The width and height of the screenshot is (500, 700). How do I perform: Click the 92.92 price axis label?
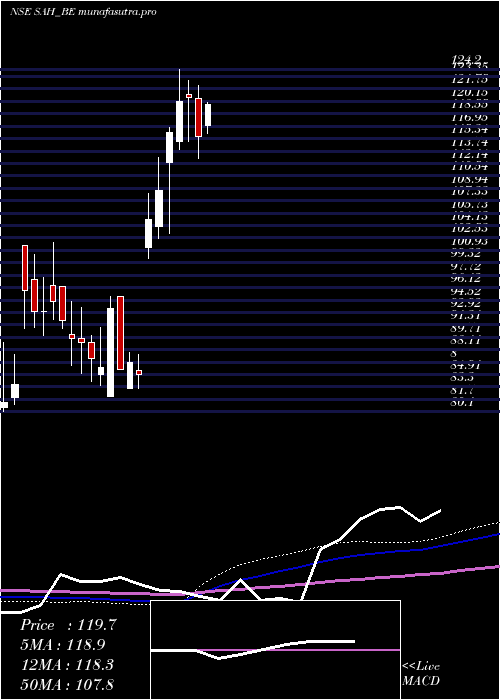(x=467, y=304)
